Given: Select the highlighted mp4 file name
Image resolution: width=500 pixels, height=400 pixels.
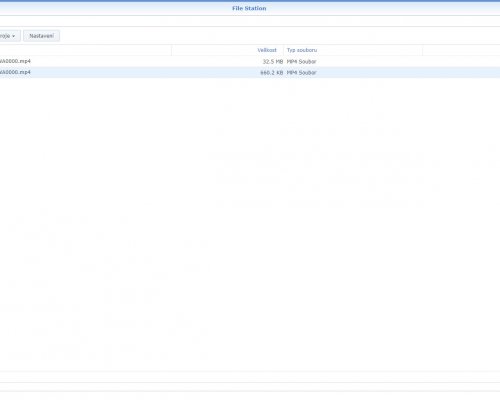Looking at the screenshot, I should (x=15, y=72).
